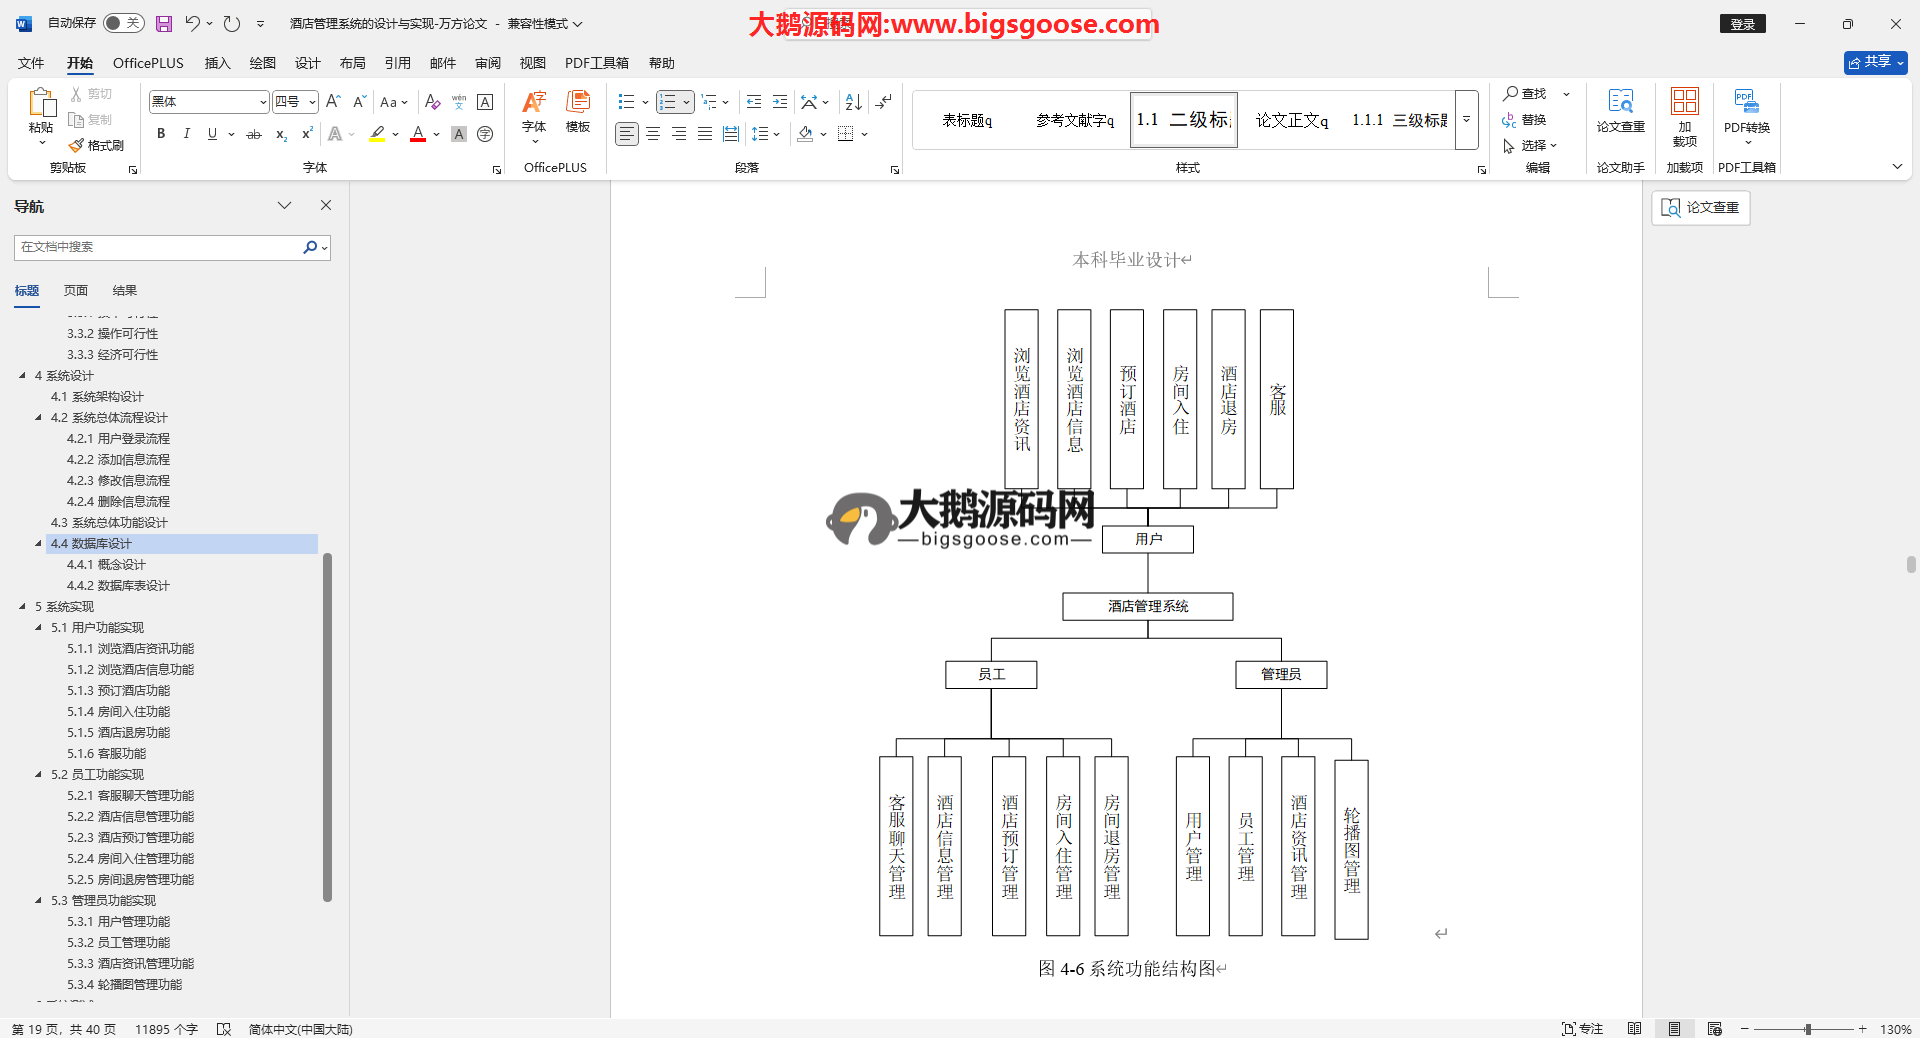Click the undo arrow icon
The height and width of the screenshot is (1038, 1920).
click(192, 23)
